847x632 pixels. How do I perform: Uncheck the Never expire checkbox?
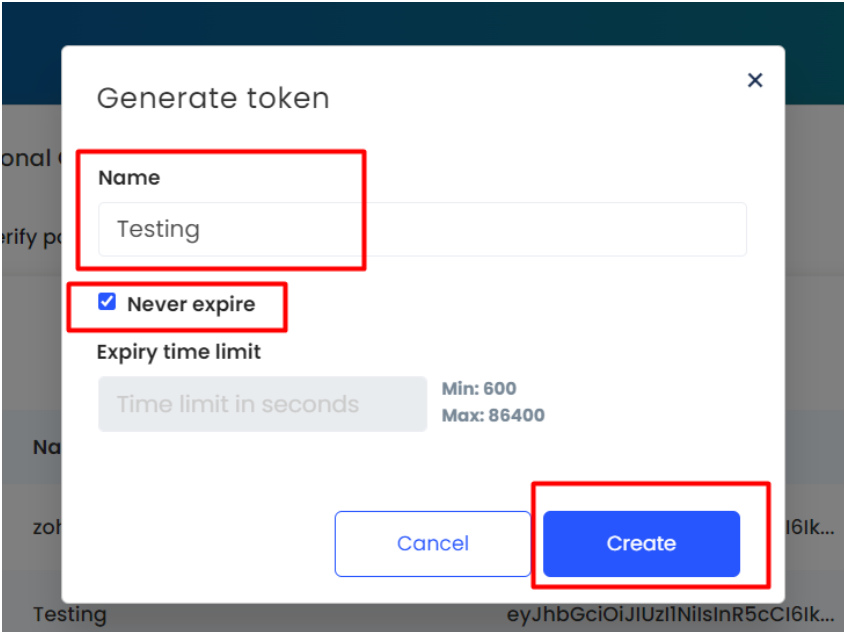point(107,301)
